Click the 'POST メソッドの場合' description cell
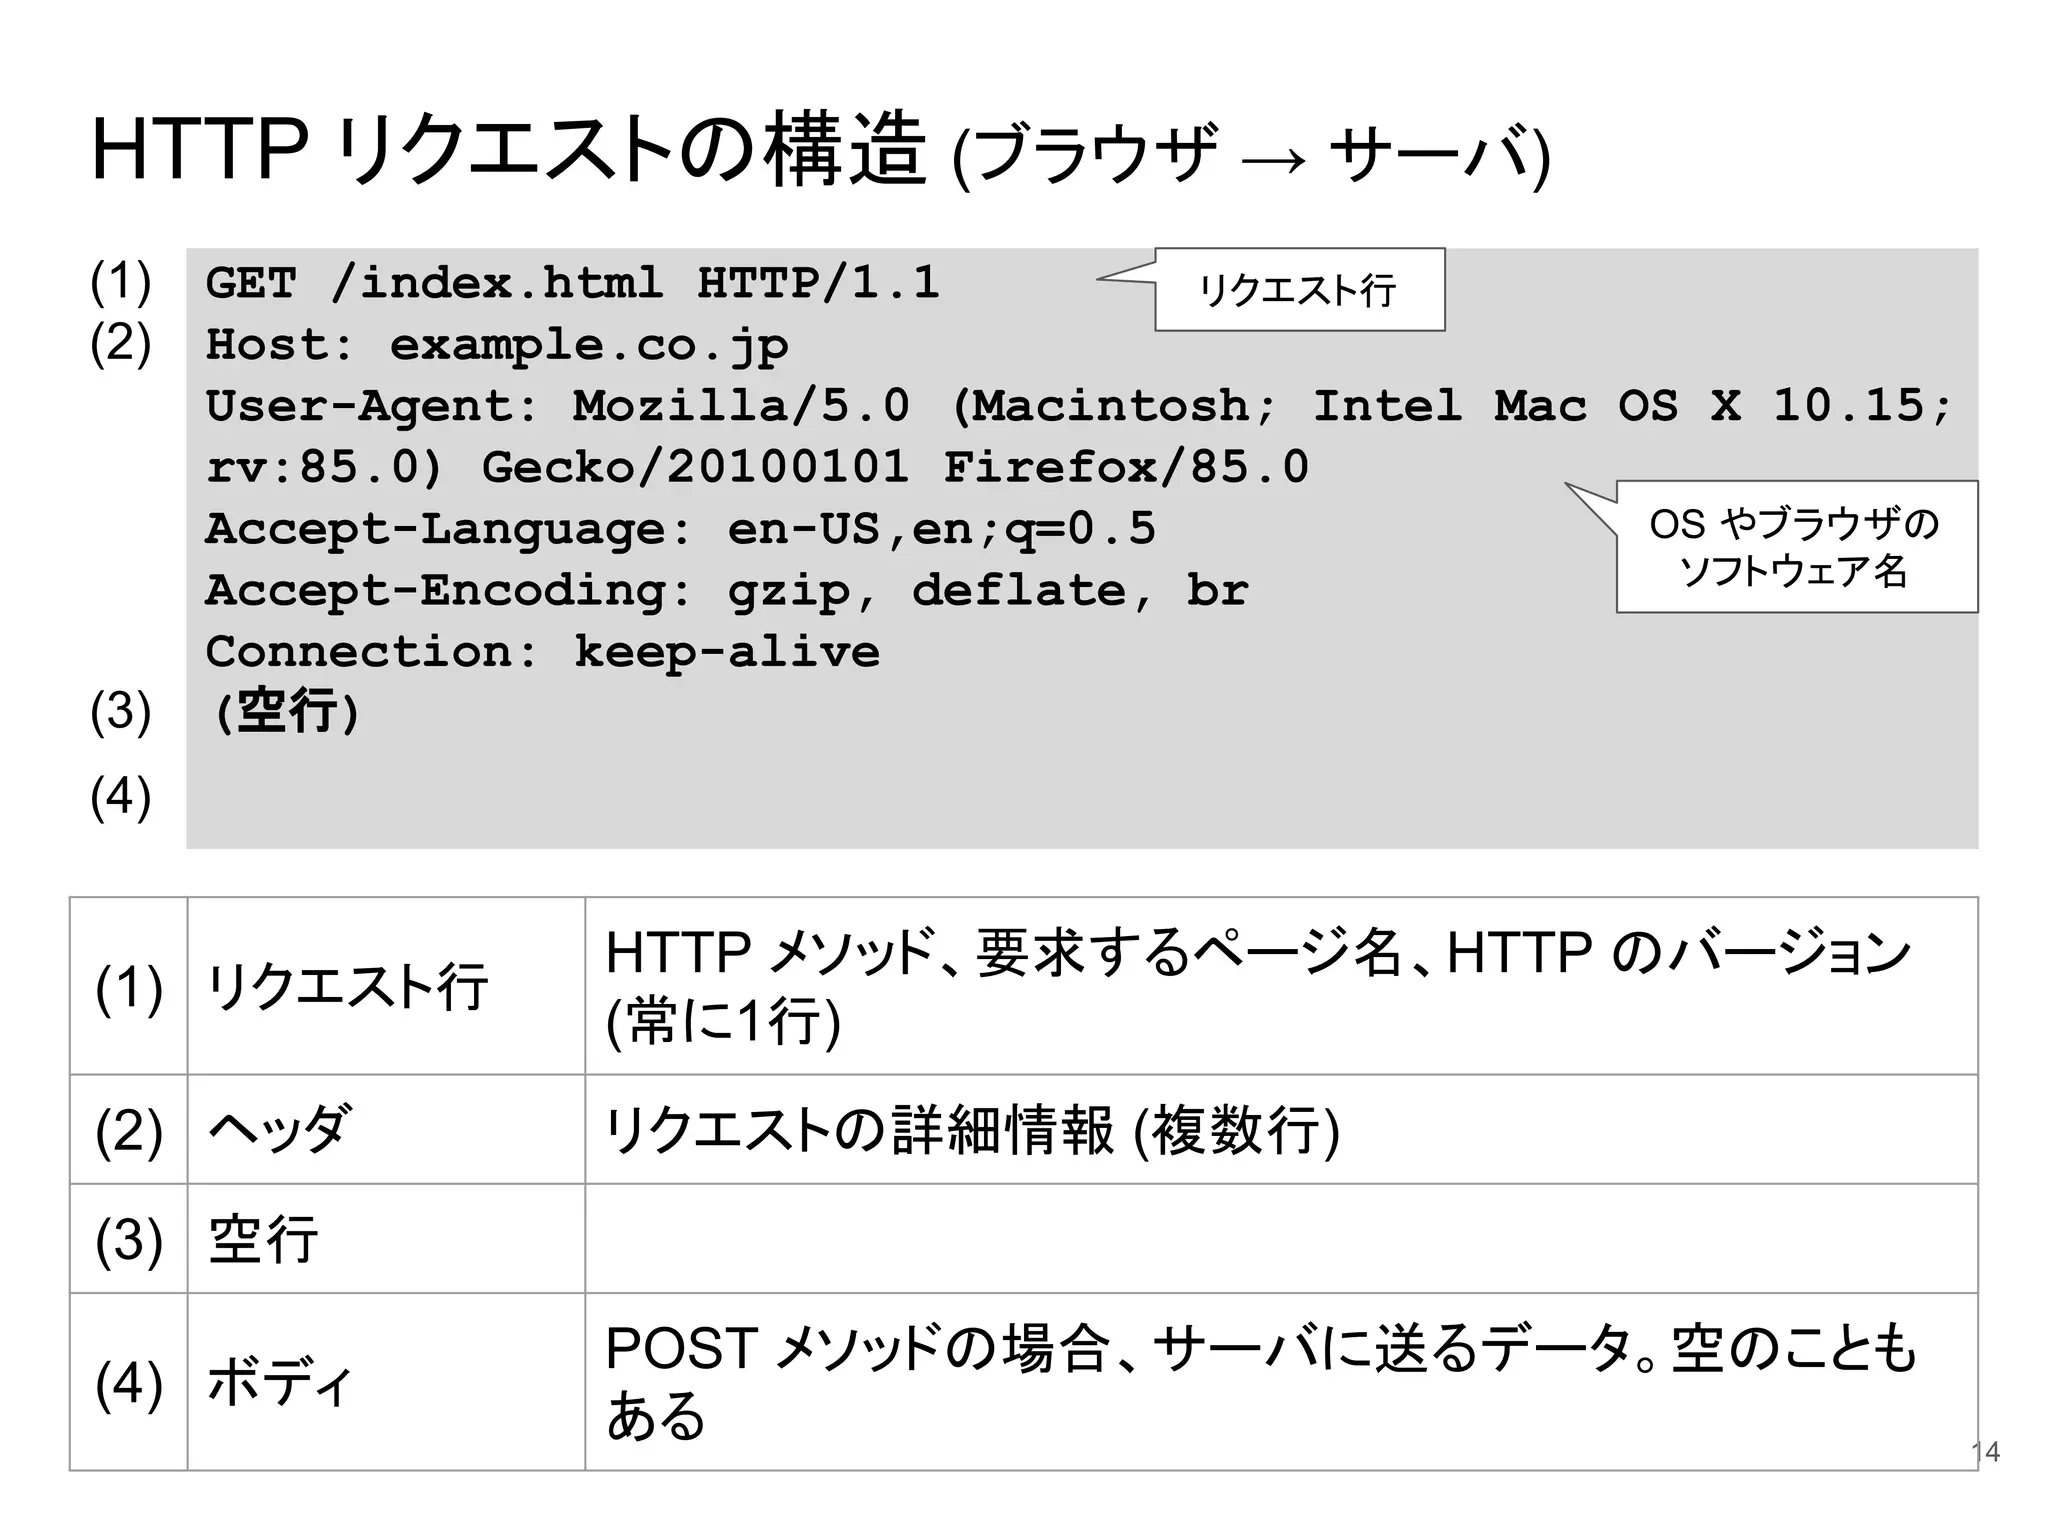Image resolution: width=2048 pixels, height=1536 pixels. point(1281,1382)
